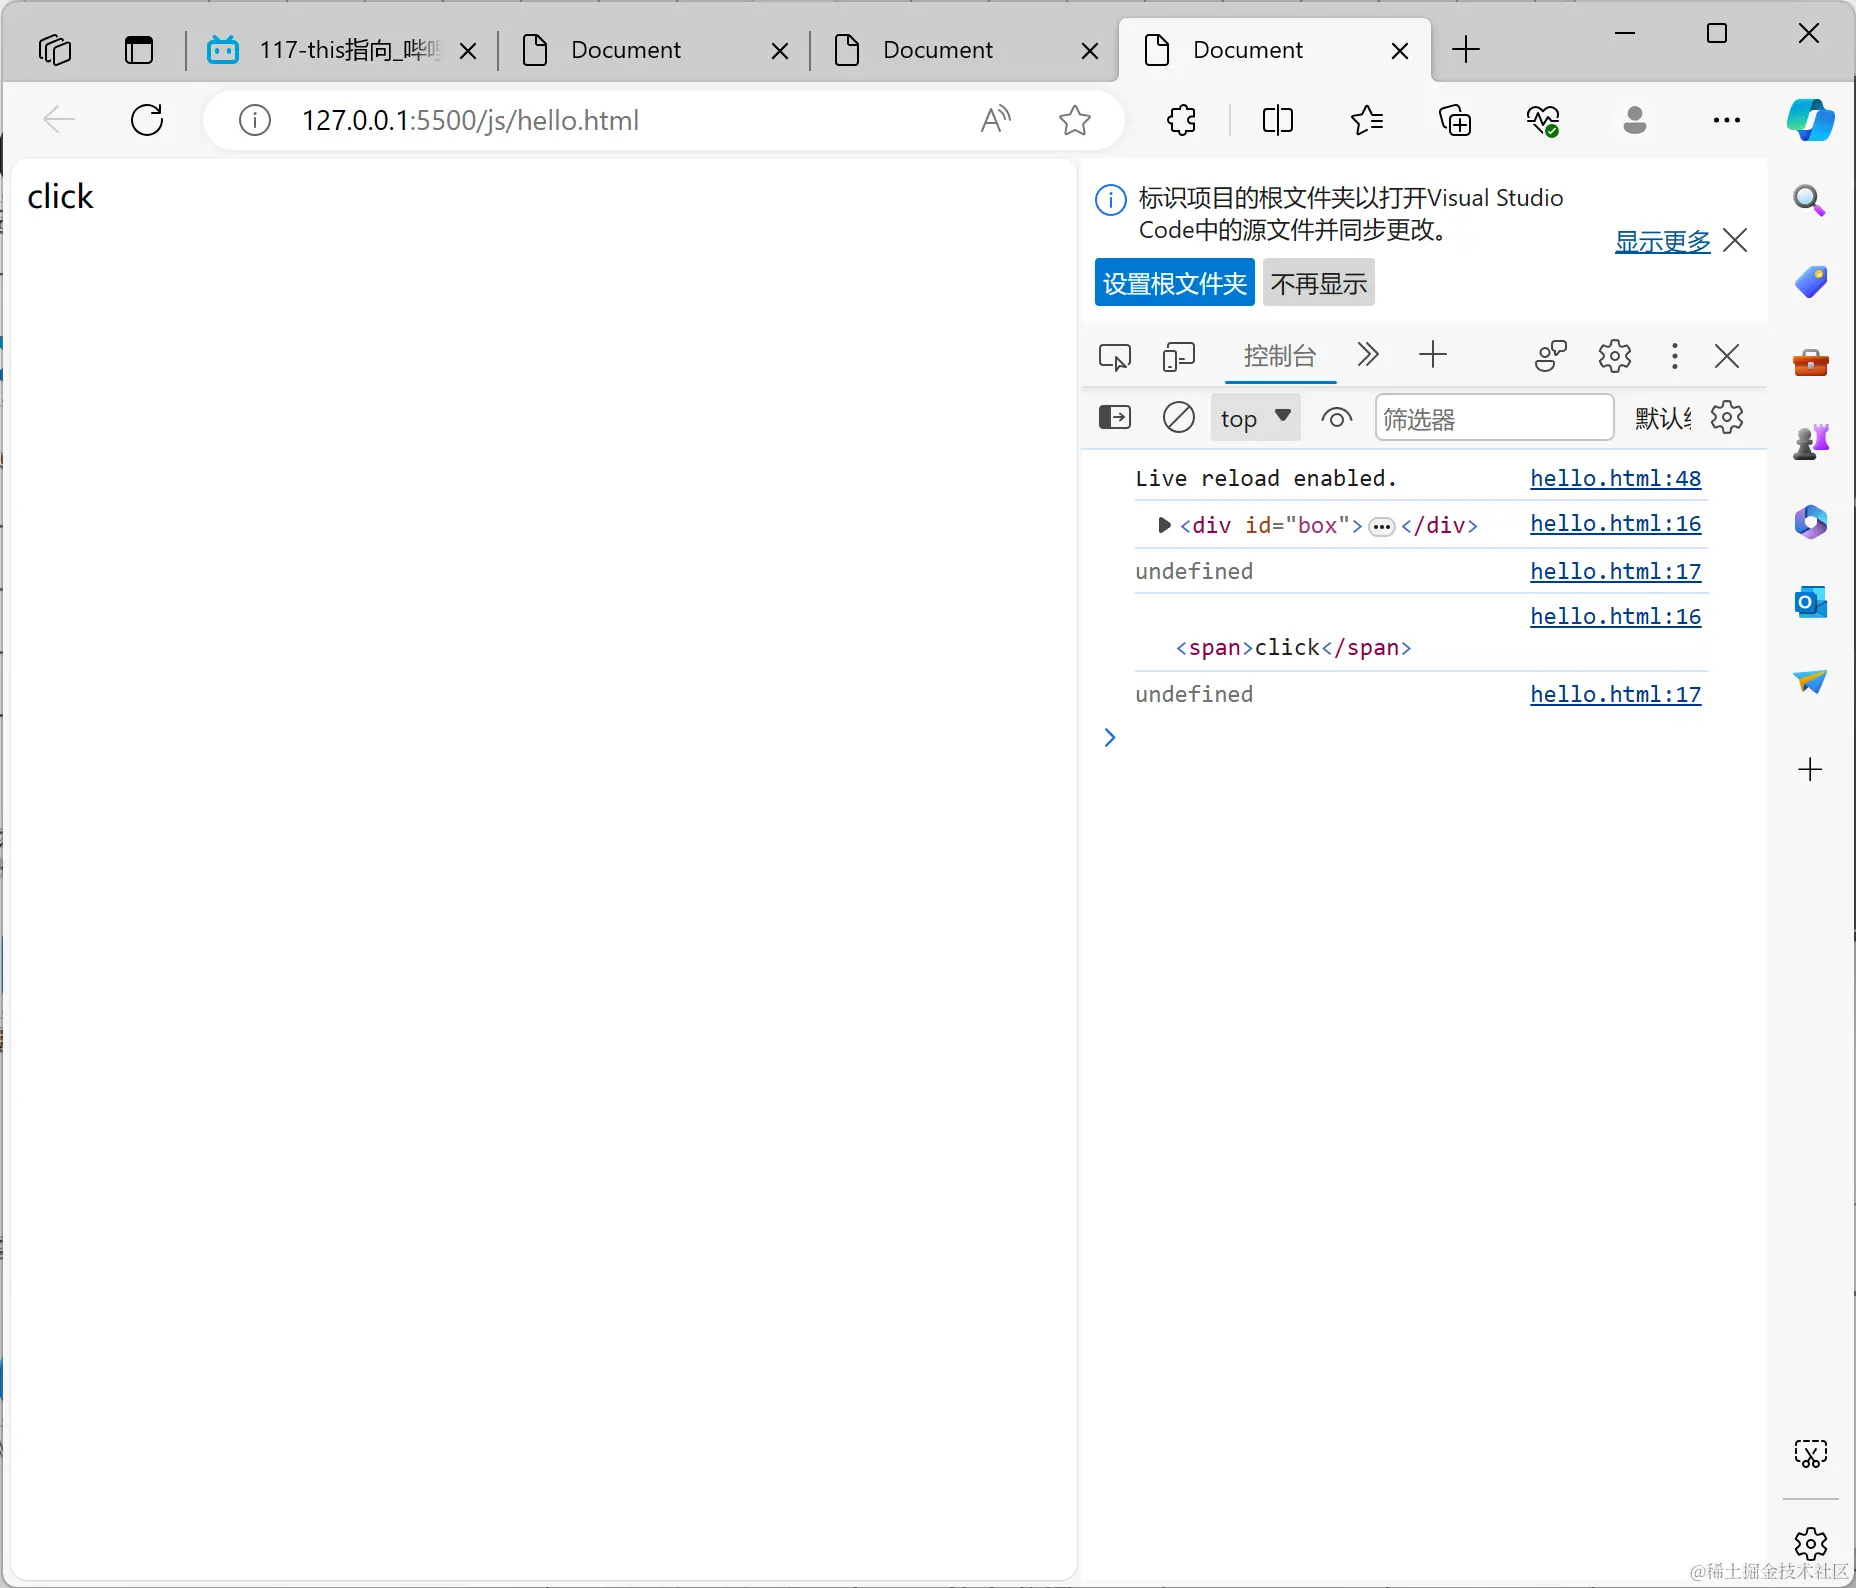Add this page to favorites star
Screen dimensions: 1856x1588
point(1075,120)
